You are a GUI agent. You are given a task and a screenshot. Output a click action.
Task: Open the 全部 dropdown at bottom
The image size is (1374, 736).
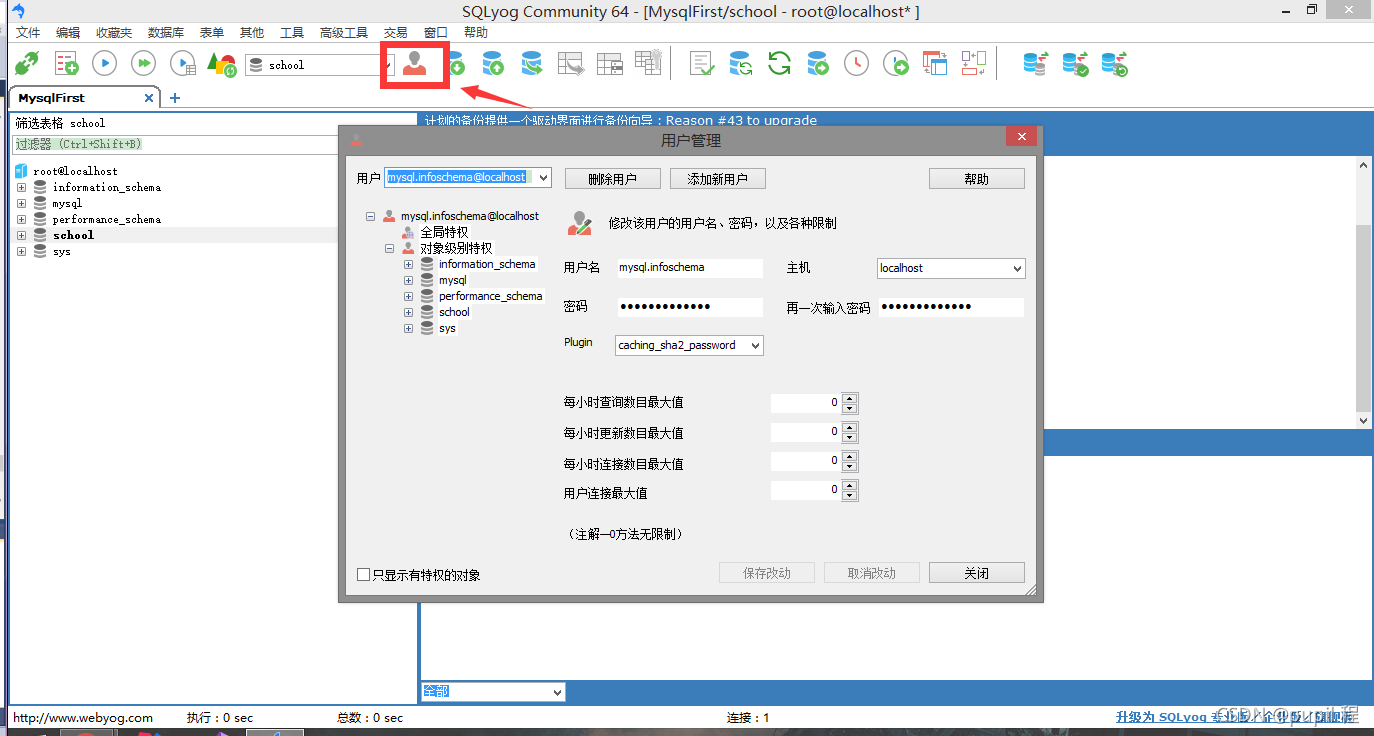[x=557, y=692]
